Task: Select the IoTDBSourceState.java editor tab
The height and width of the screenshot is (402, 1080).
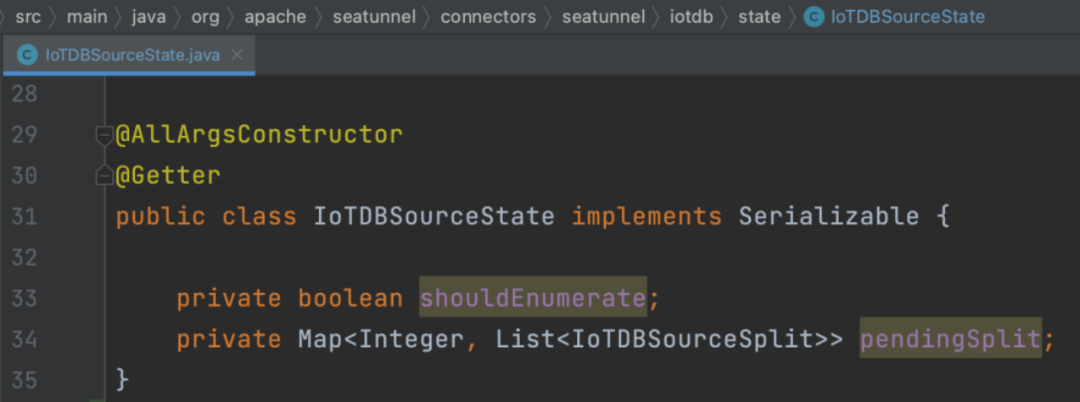Action: click(129, 55)
